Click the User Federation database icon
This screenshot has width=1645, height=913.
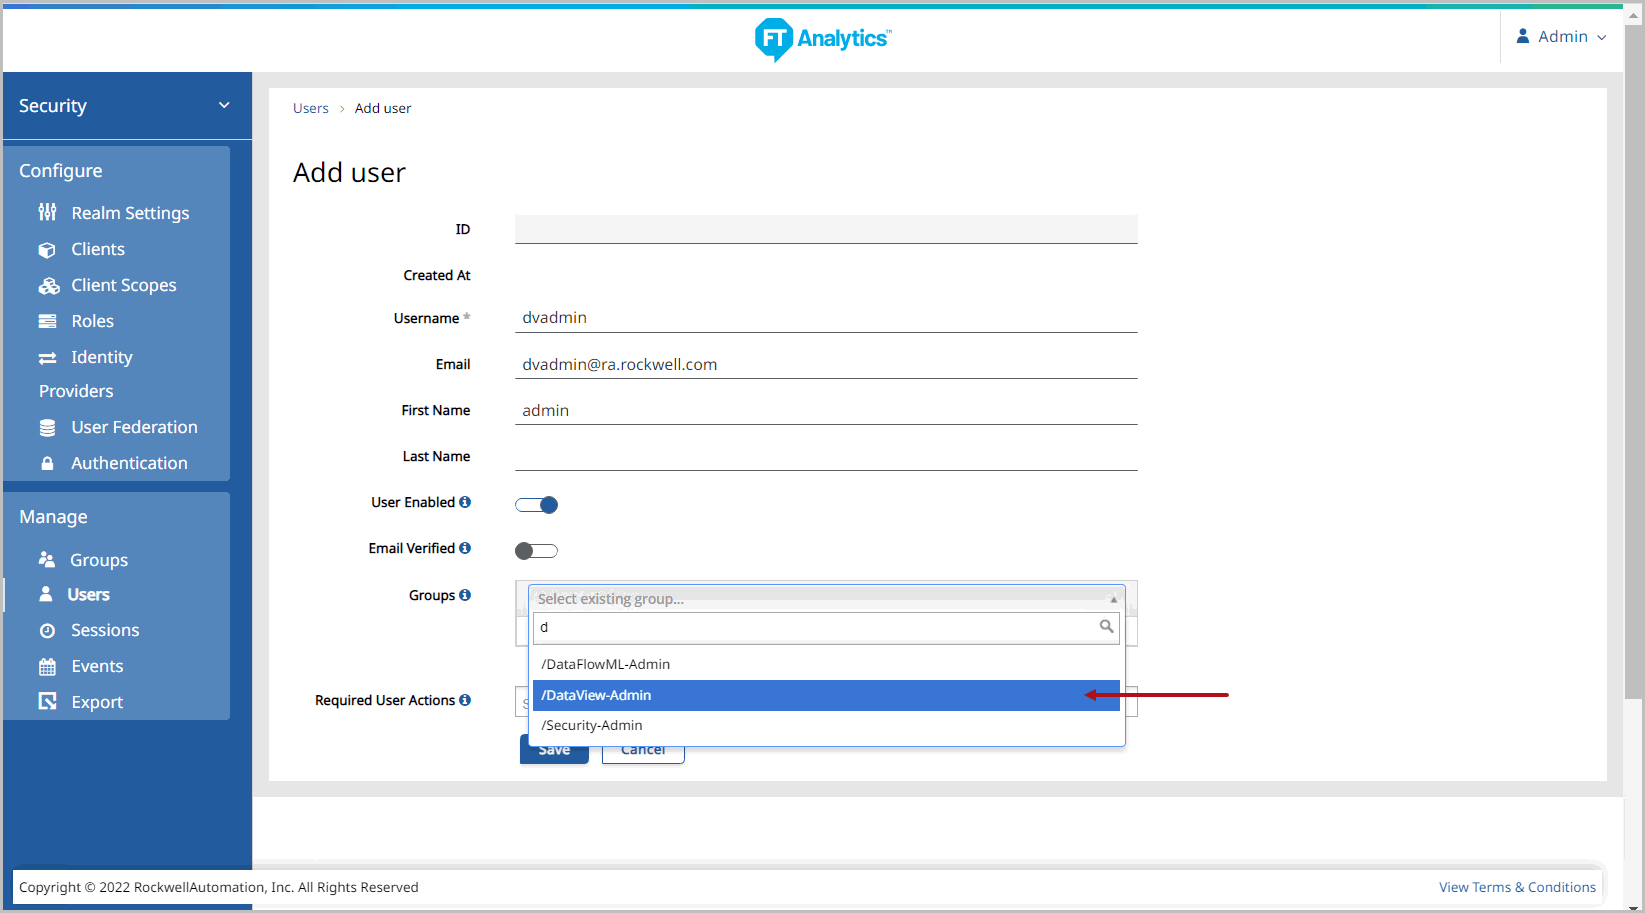click(47, 427)
